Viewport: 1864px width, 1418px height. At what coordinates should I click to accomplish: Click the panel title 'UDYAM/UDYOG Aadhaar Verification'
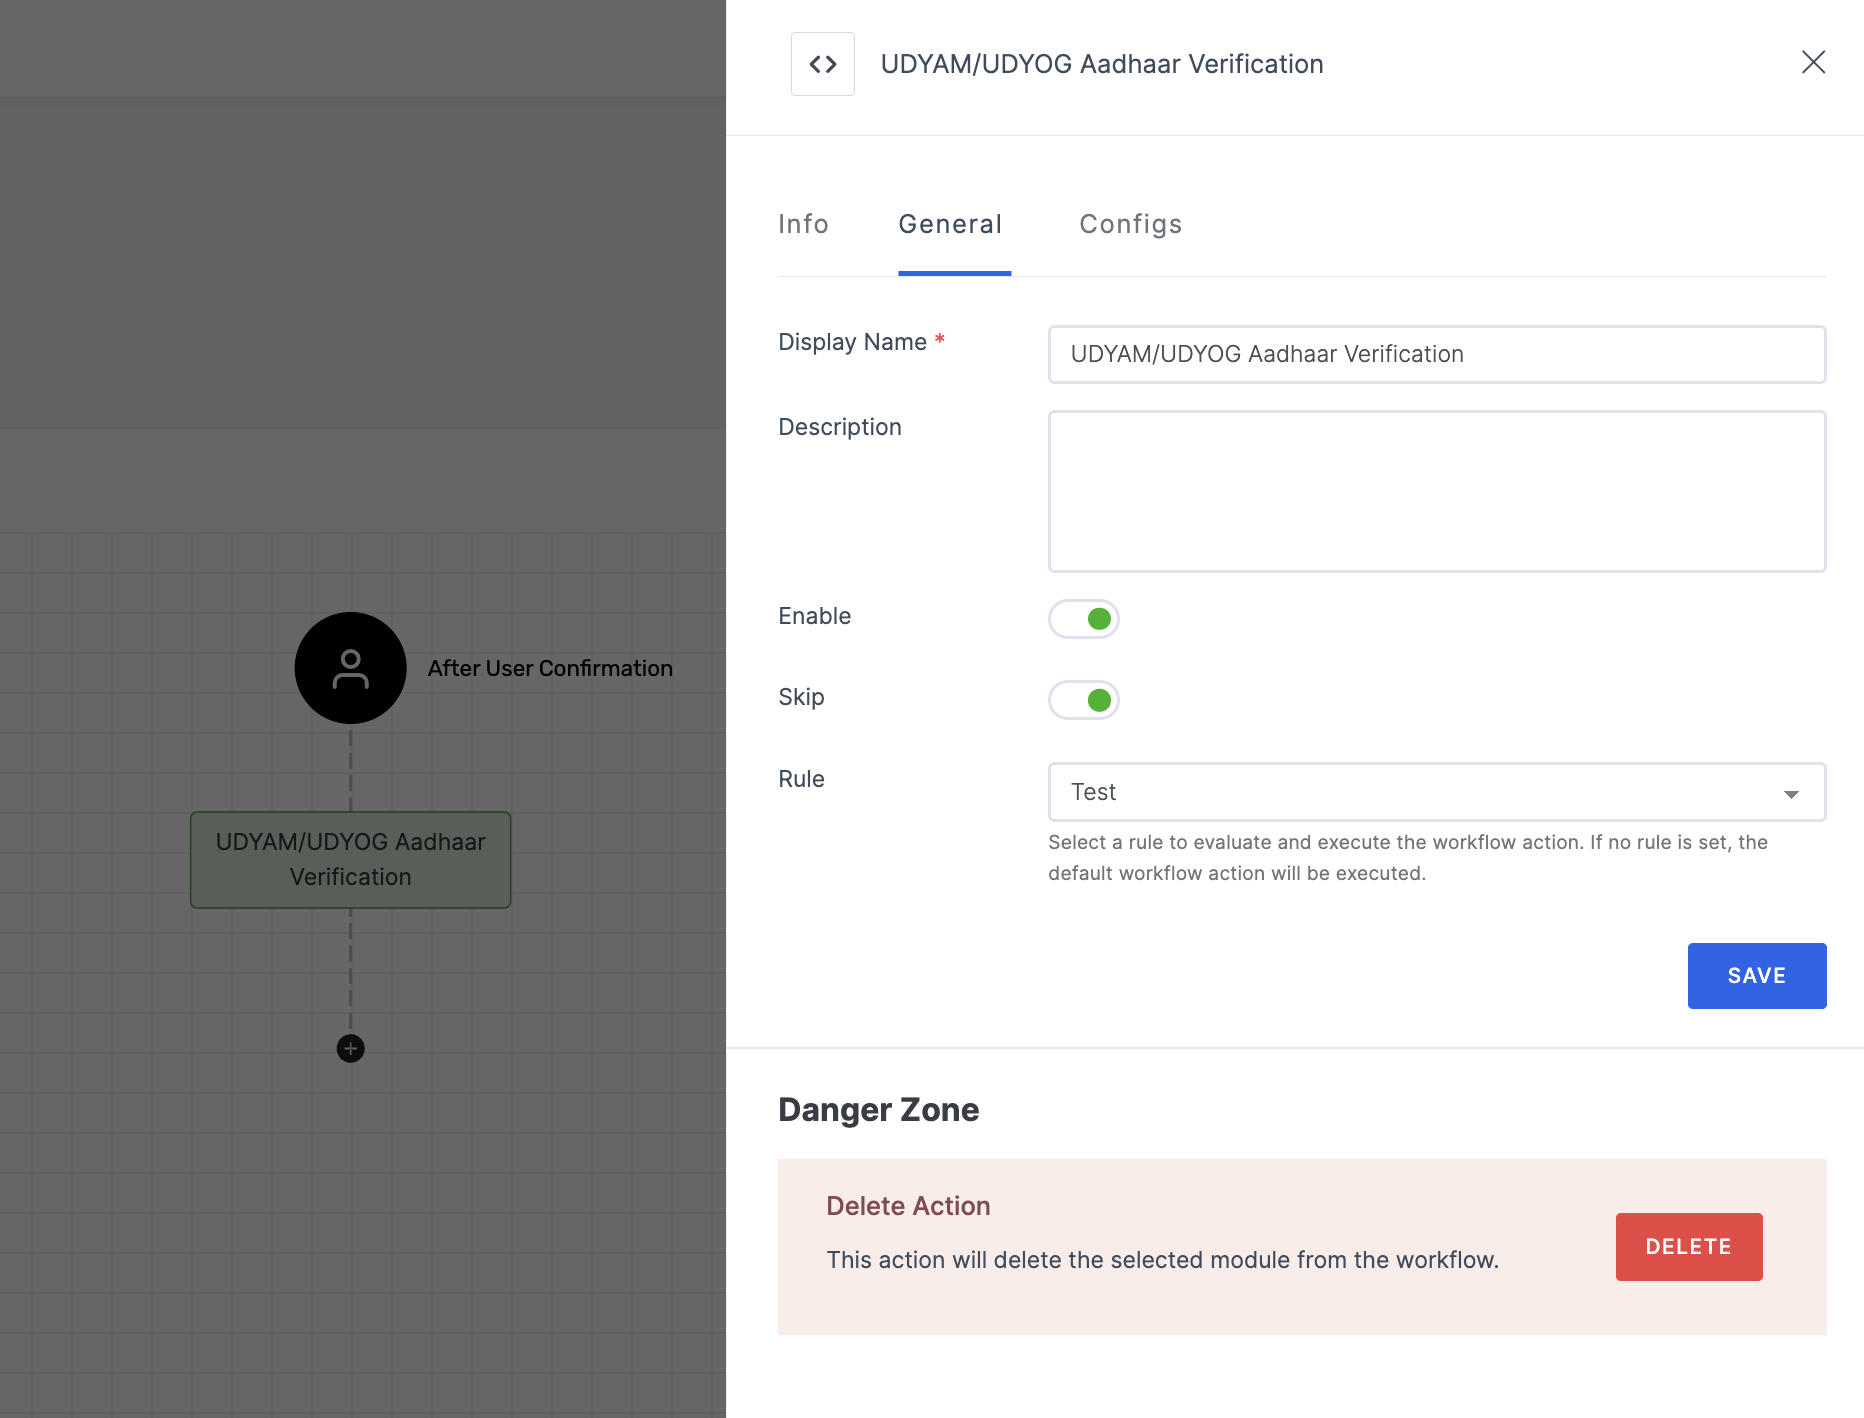tap(1102, 64)
